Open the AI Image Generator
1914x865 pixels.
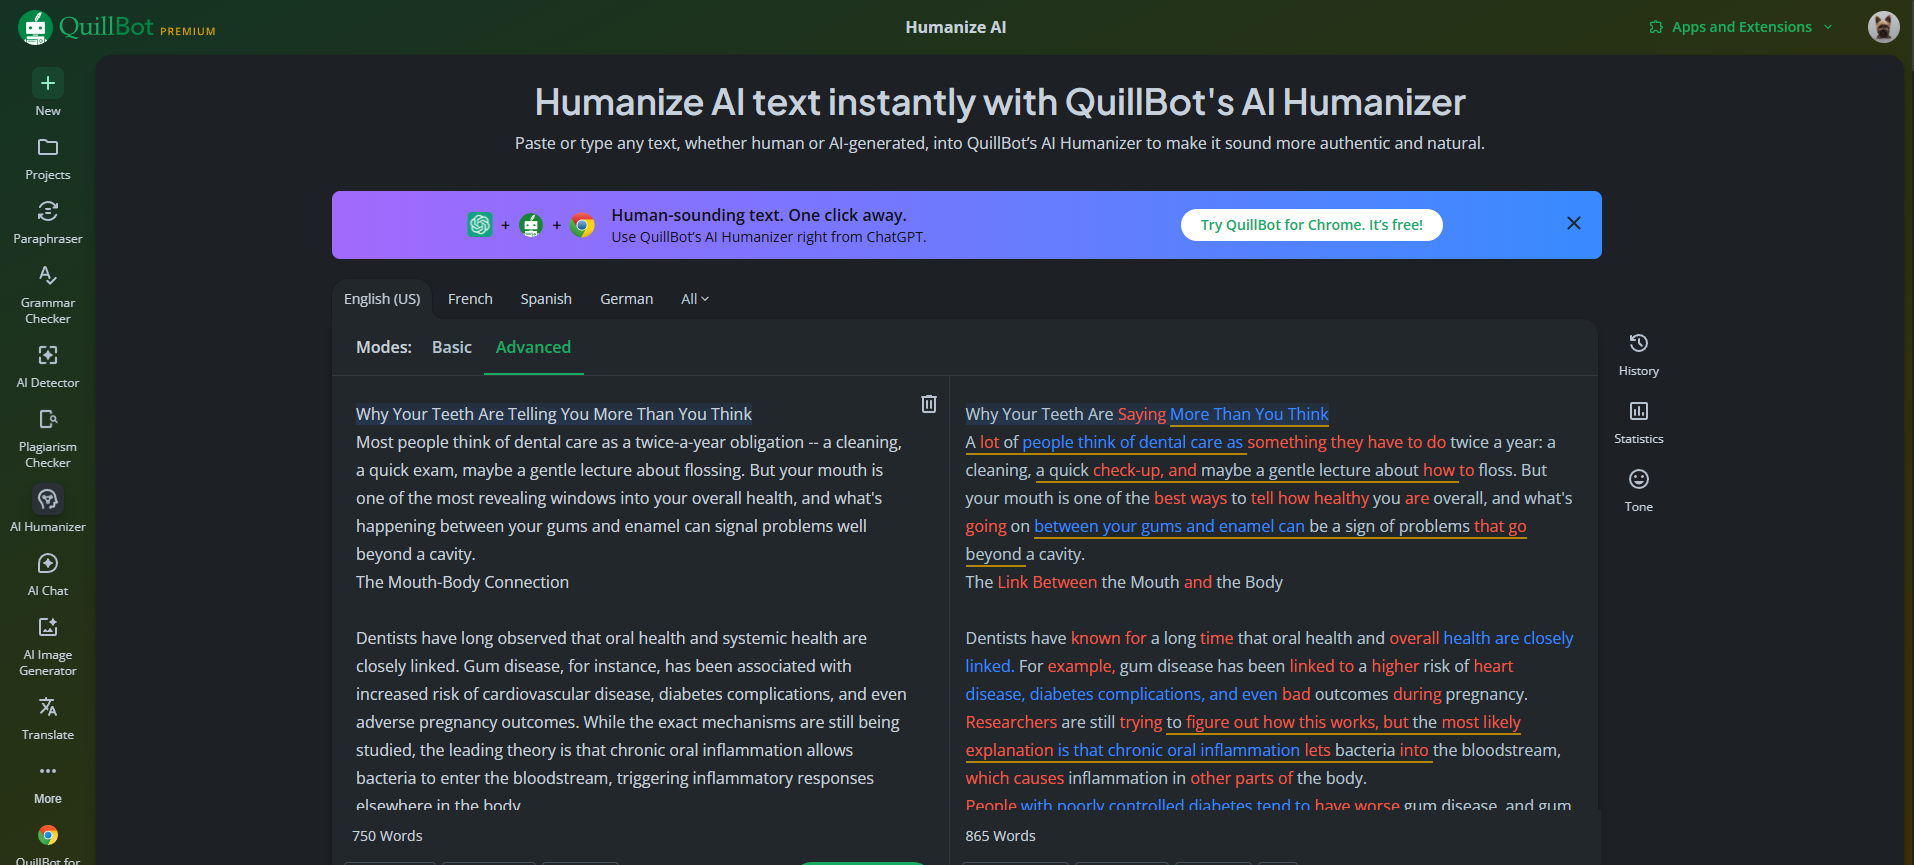pos(47,628)
